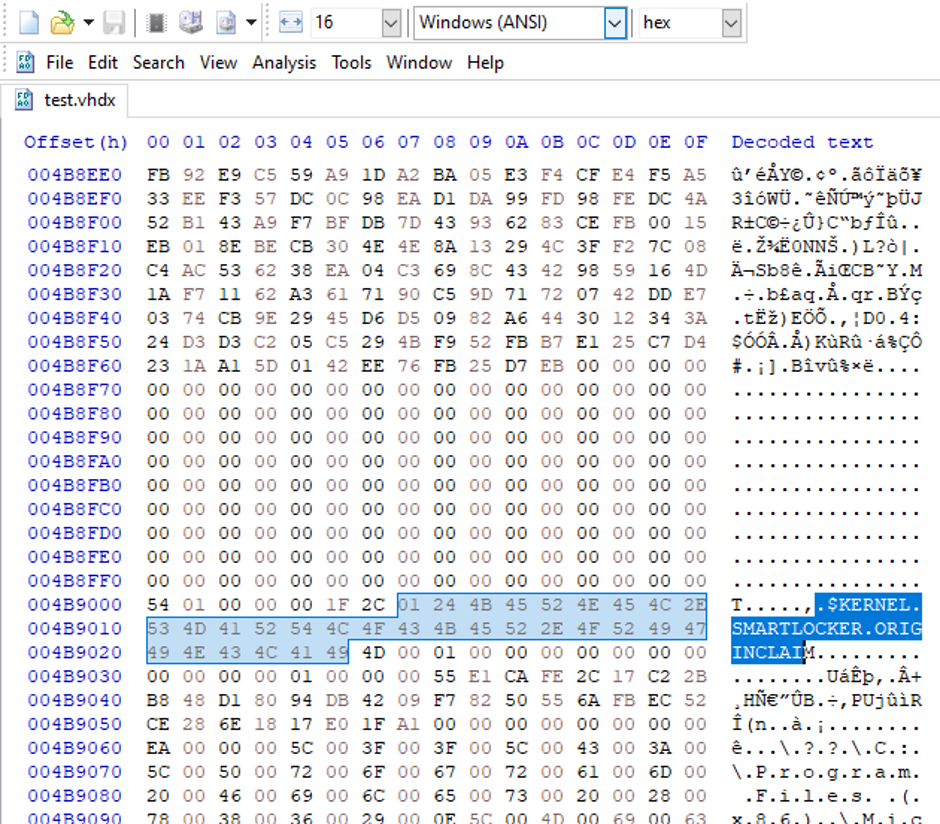Click decoded text SMARTLOCKER.ORIG

[827, 629]
